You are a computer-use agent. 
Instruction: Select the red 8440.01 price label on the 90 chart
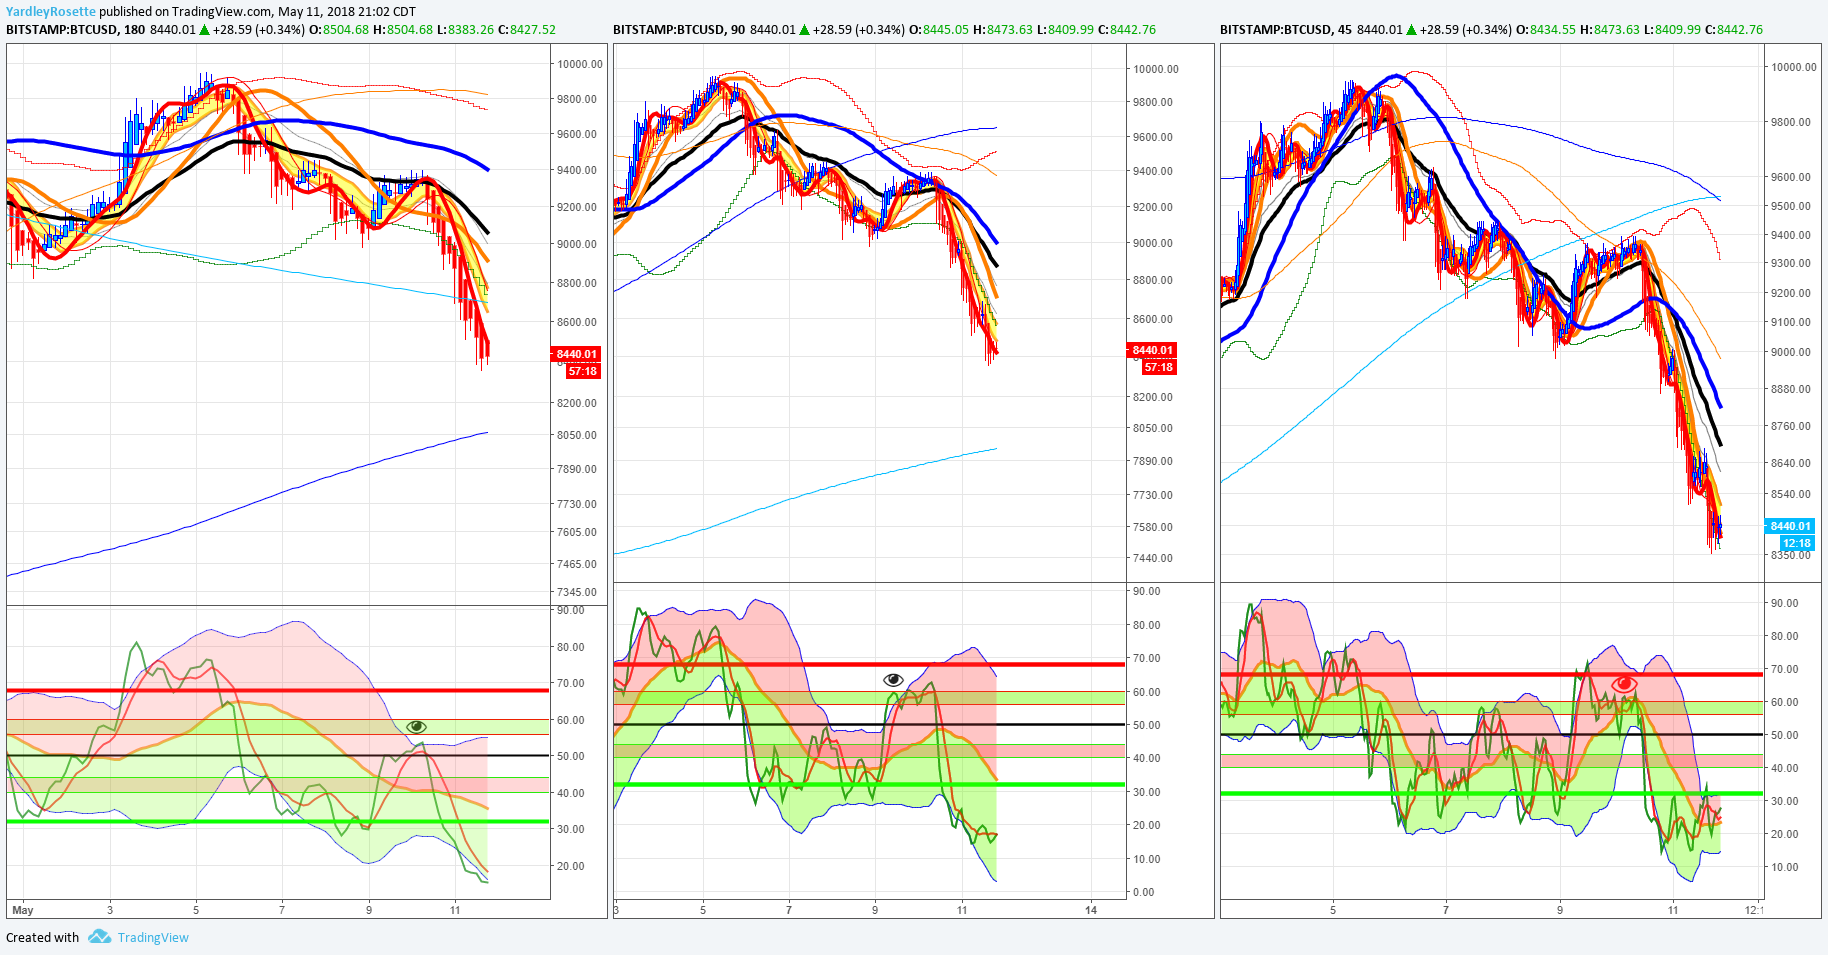[x=1152, y=350]
